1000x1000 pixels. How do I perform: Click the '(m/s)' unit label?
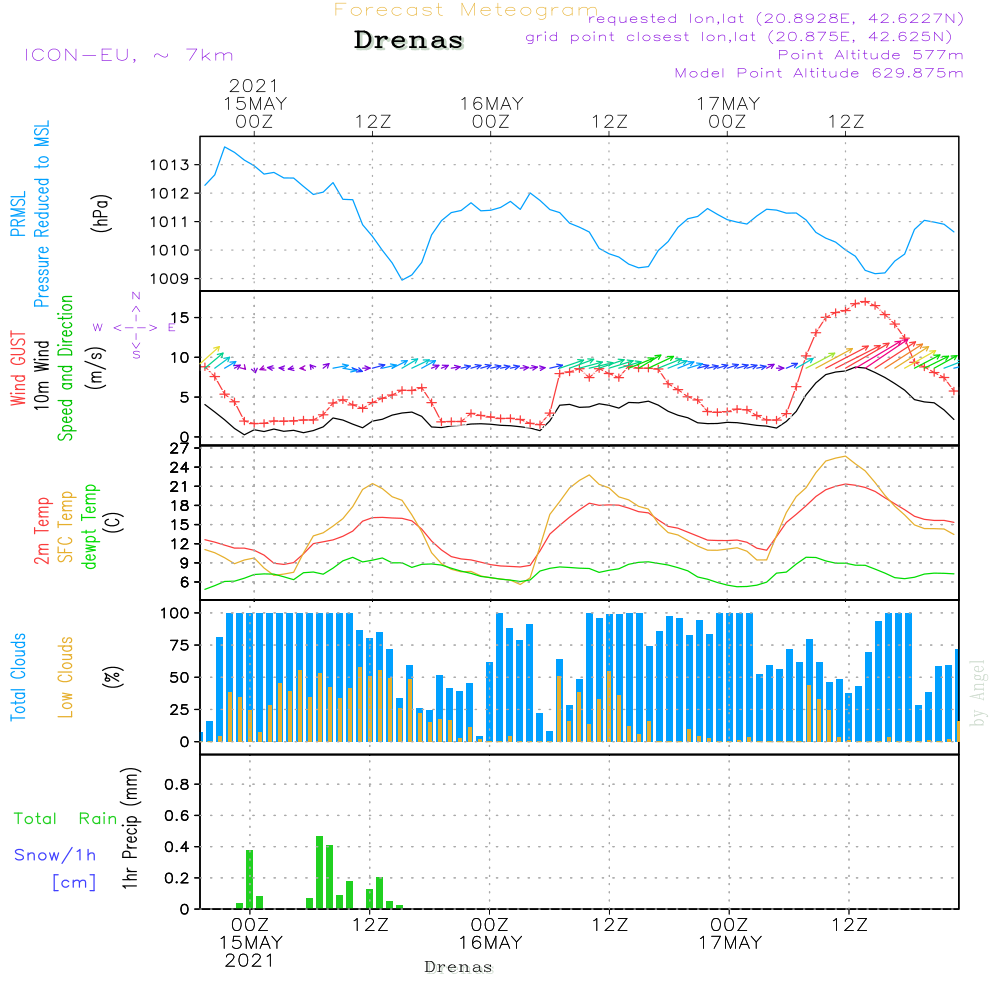click(x=97, y=368)
